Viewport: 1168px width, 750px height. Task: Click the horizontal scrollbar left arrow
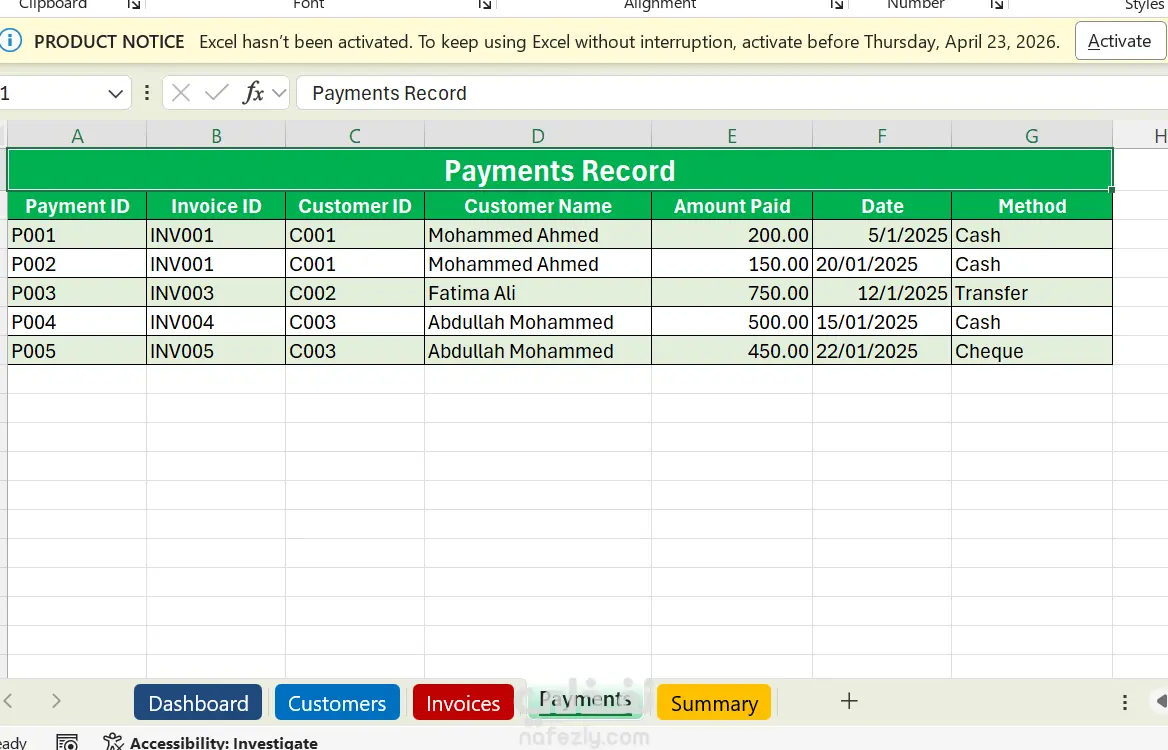[x=1161, y=702]
